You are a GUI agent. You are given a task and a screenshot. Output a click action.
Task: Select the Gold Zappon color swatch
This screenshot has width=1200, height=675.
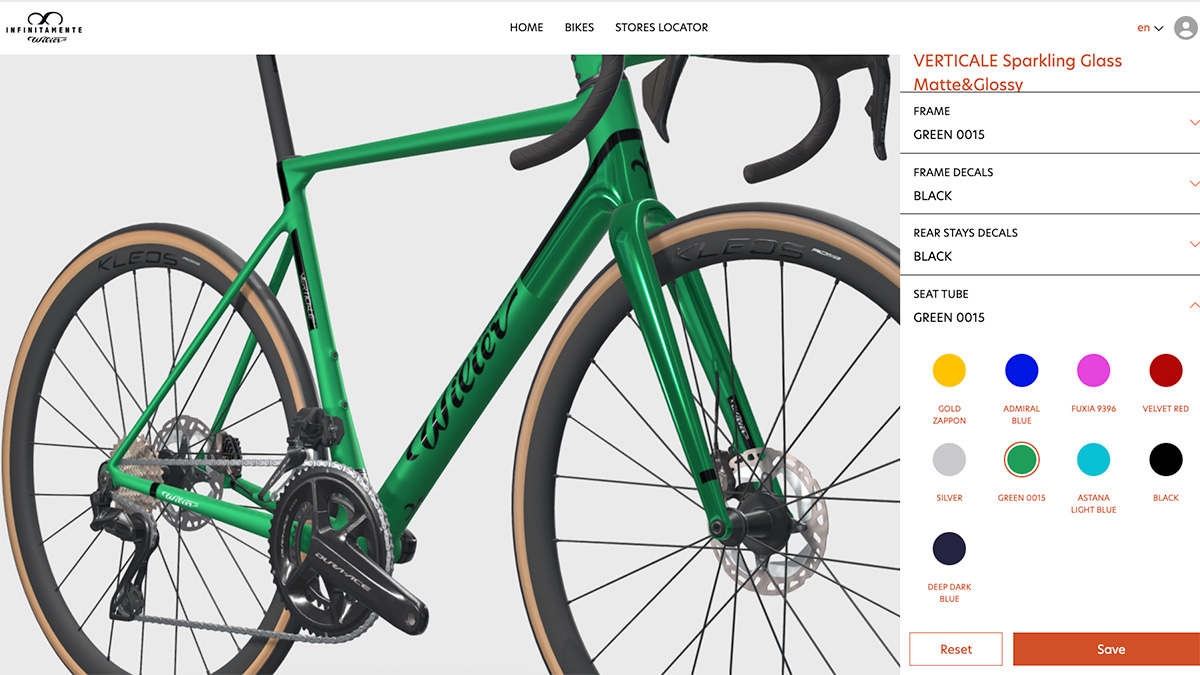coord(949,370)
